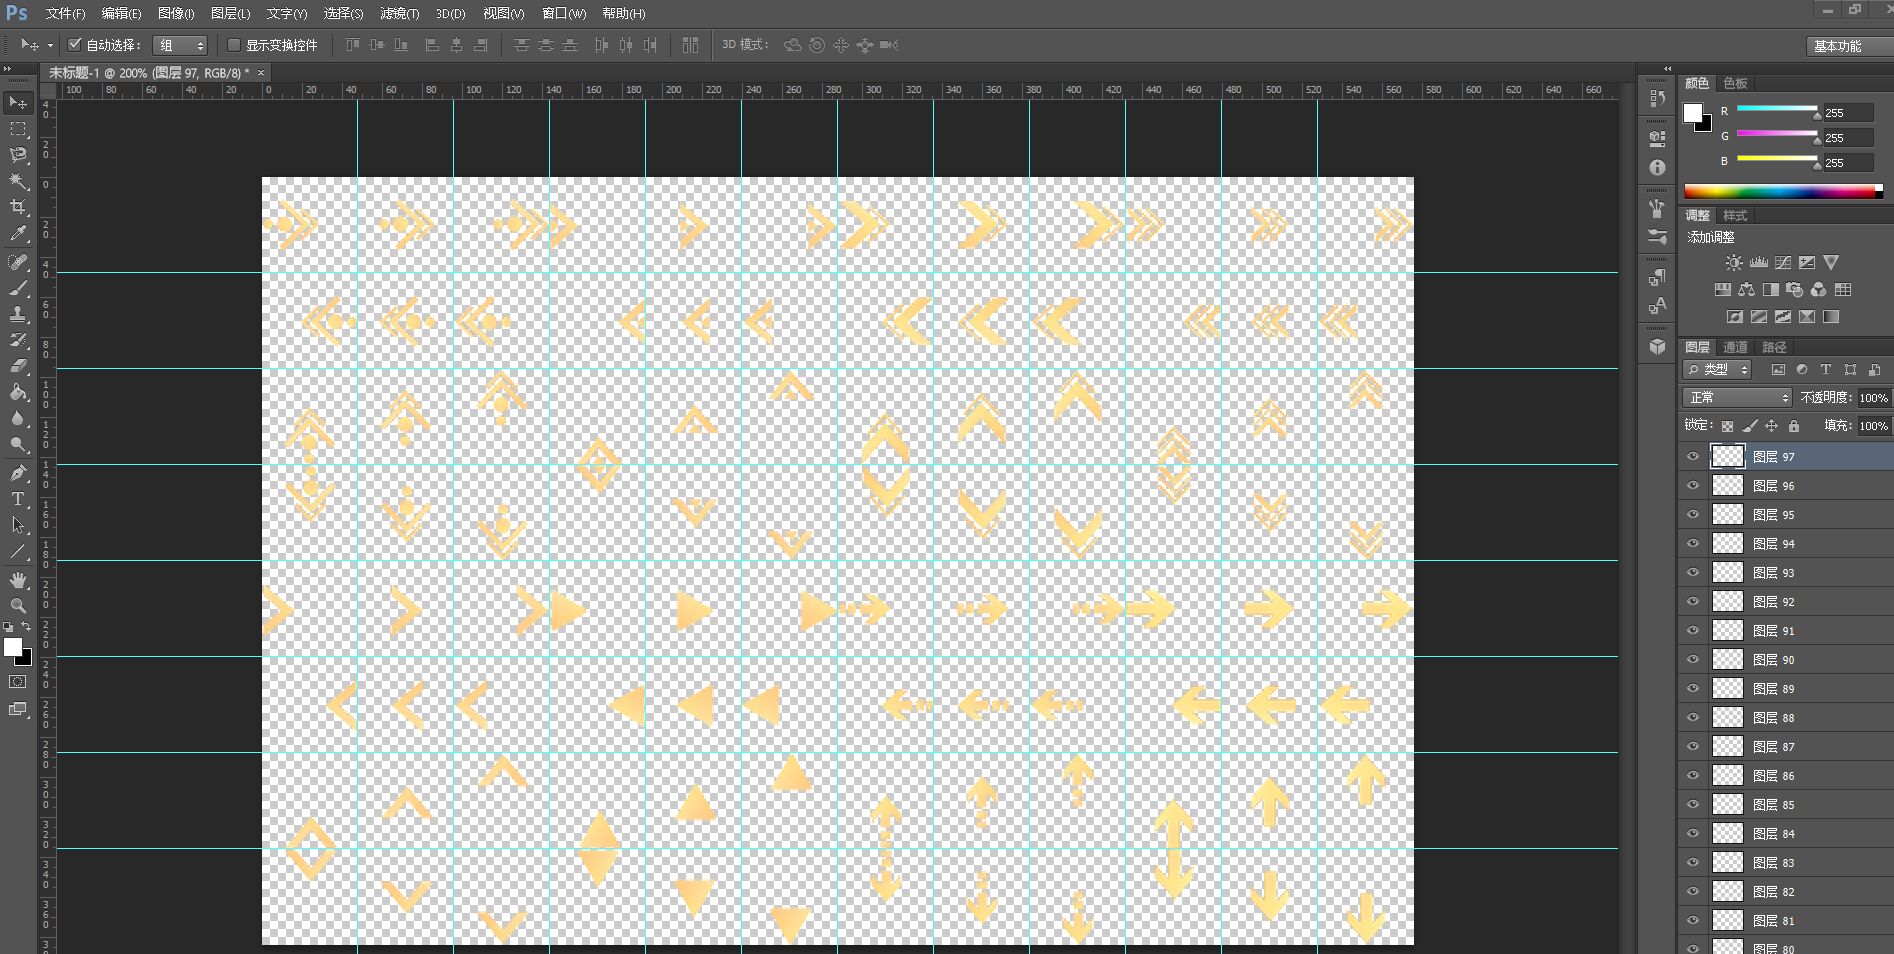Screen dimensions: 1894x954
Task: Select the Magic Wand tool
Action: pyautogui.click(x=18, y=181)
